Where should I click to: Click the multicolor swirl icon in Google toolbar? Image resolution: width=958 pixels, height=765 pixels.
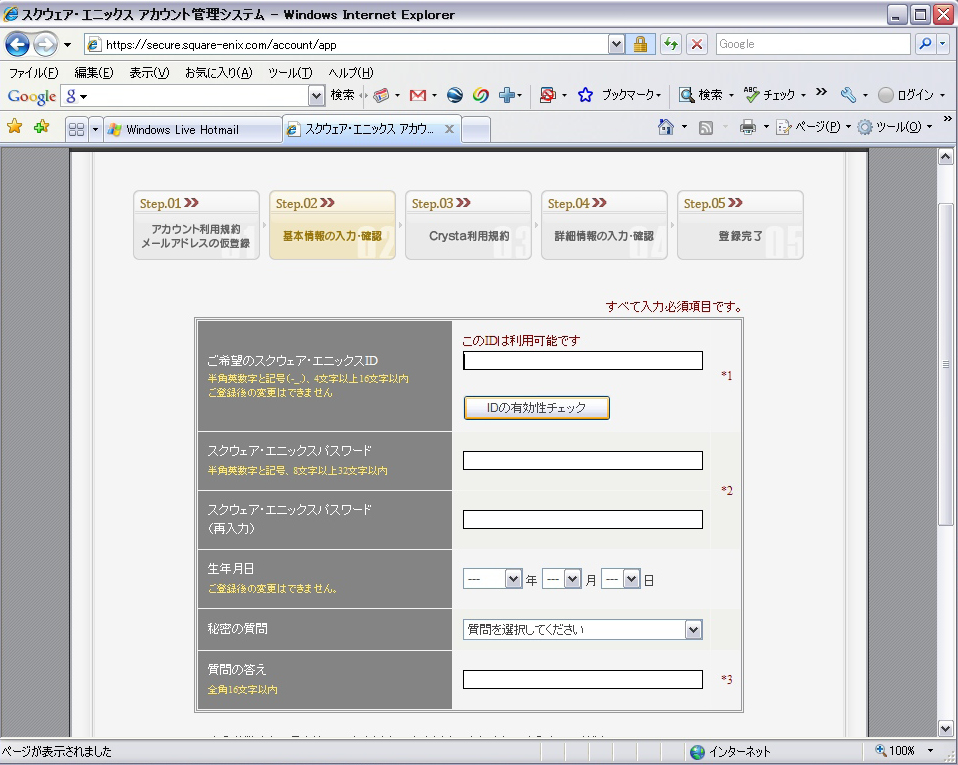click(481, 95)
